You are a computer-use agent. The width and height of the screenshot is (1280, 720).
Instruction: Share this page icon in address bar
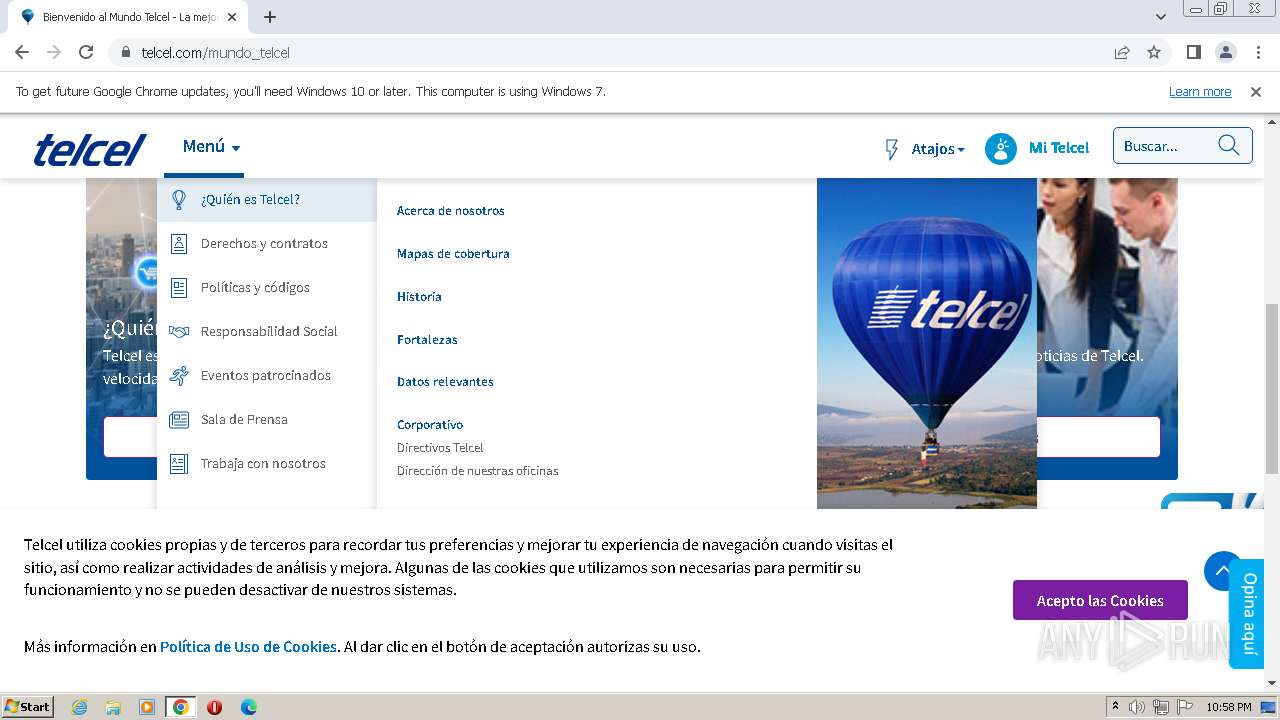click(1122, 53)
